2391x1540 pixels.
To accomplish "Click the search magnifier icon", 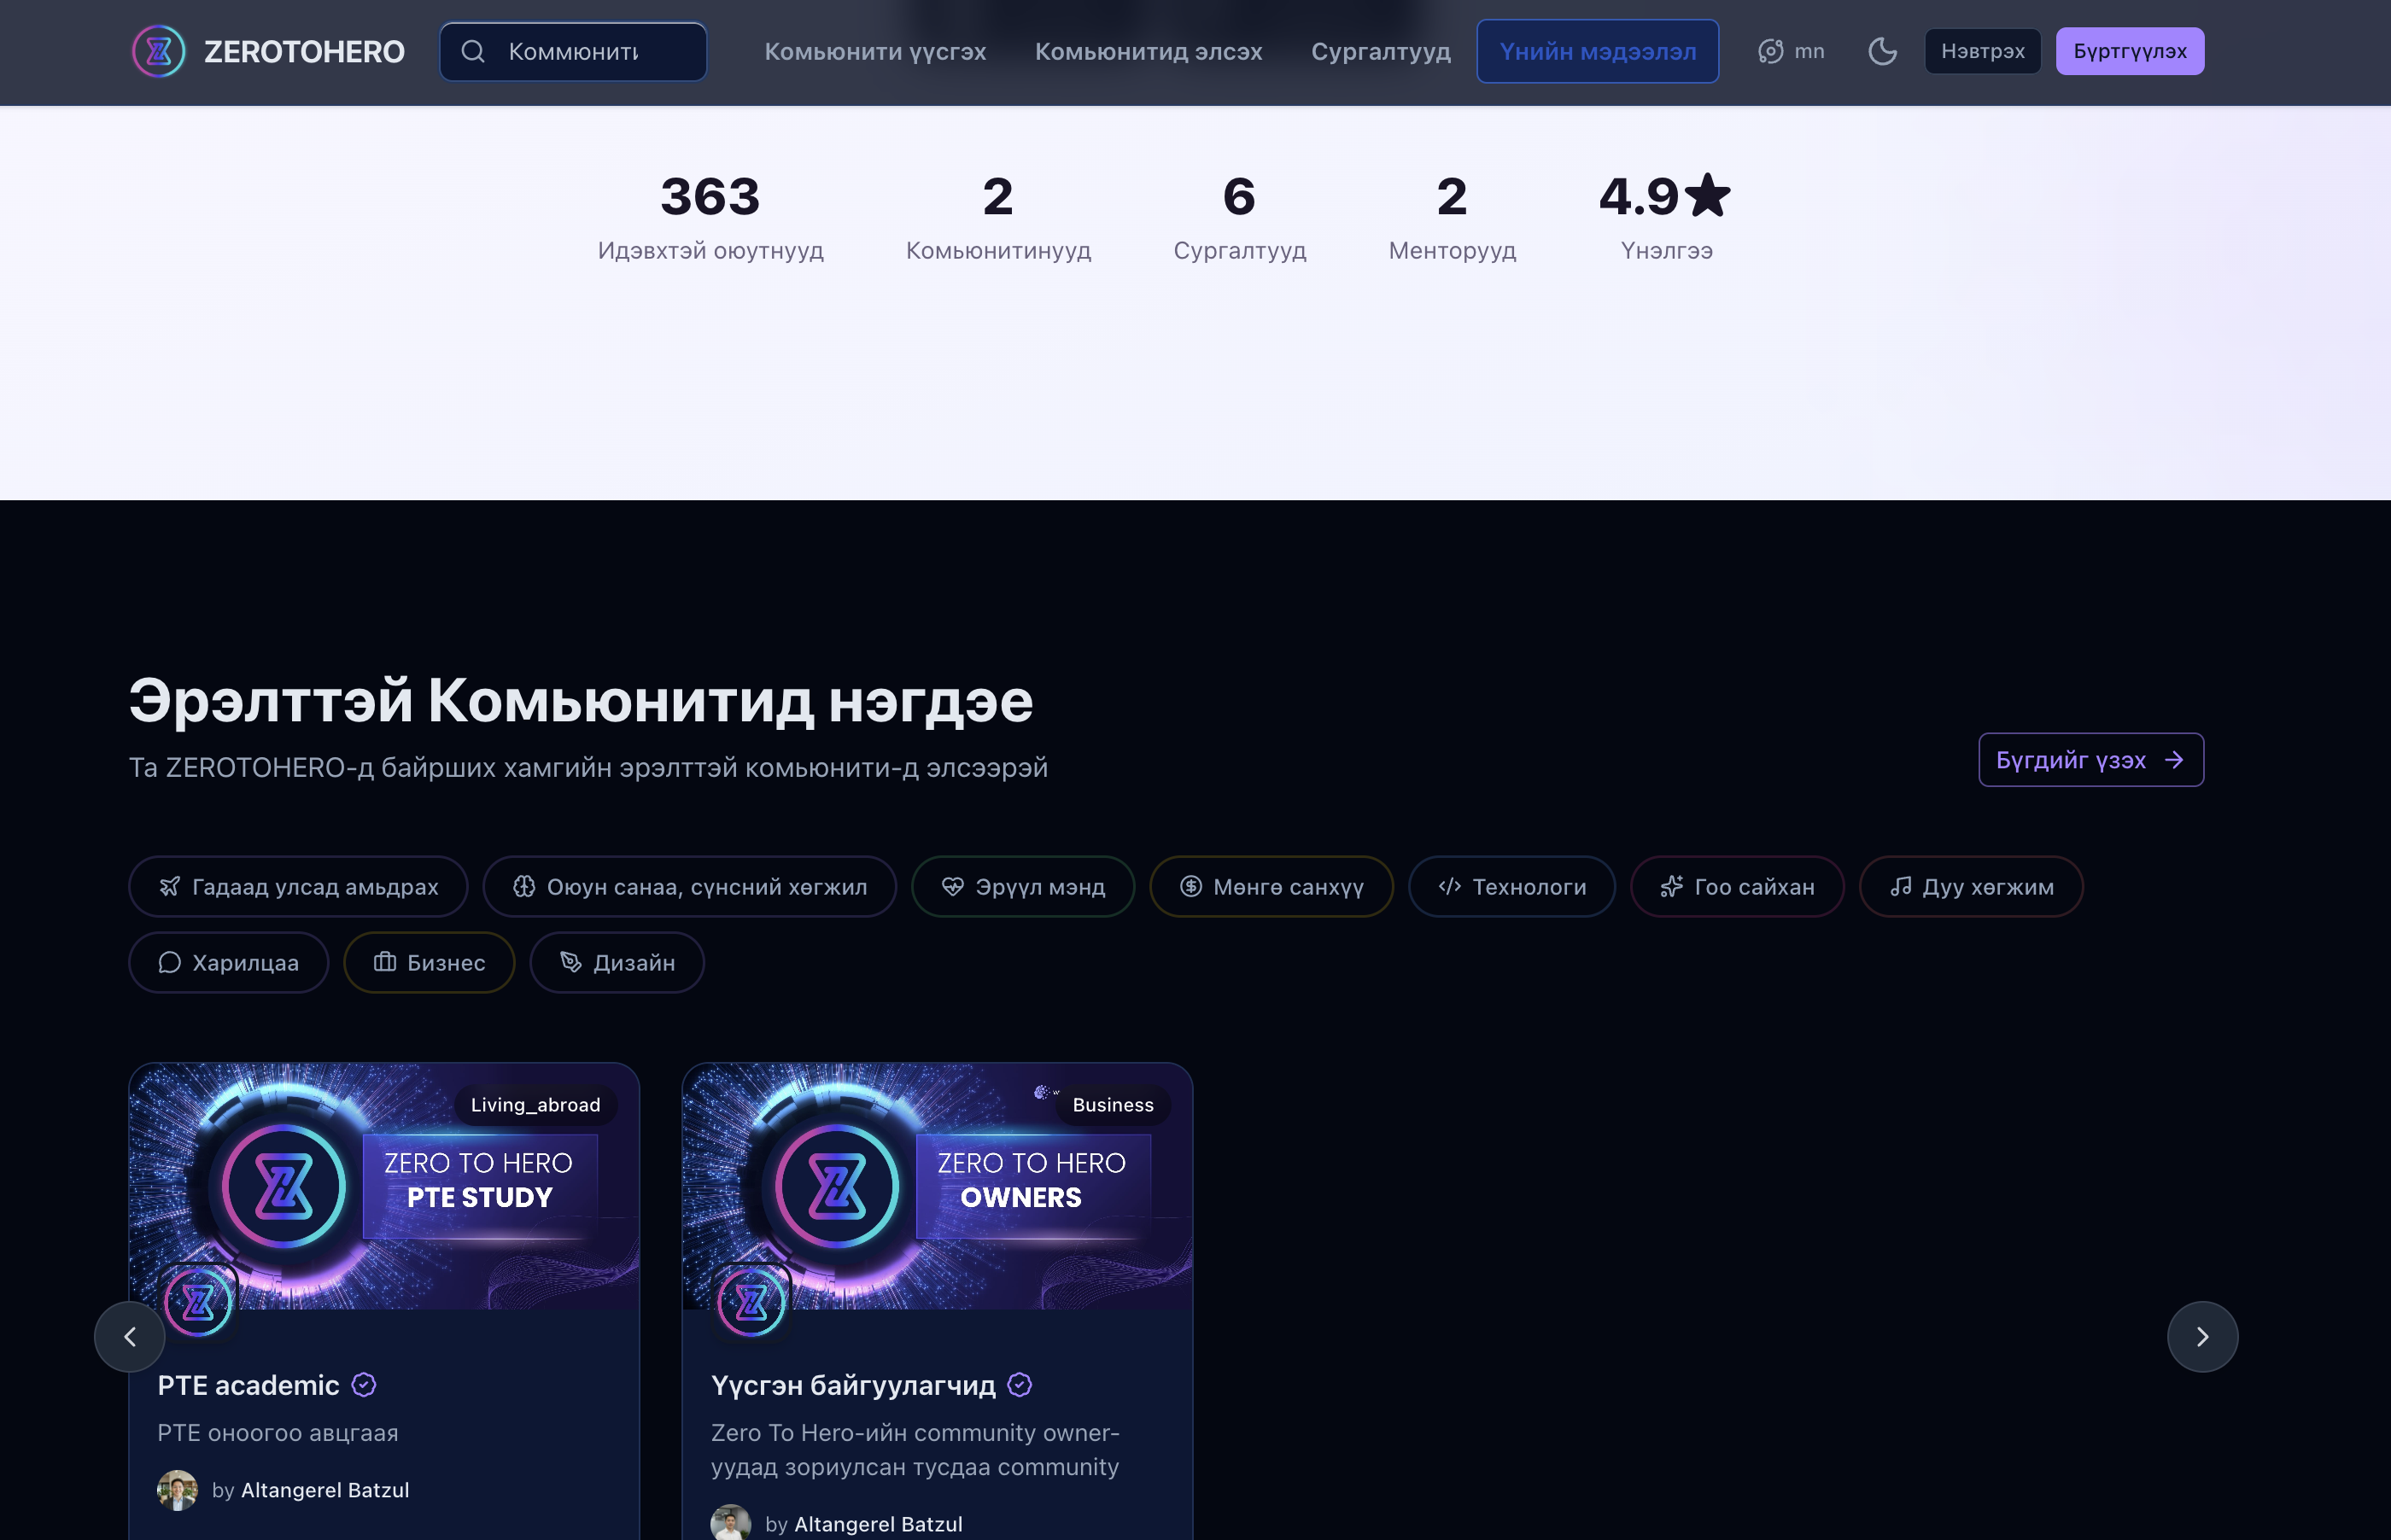I will click(x=473, y=51).
